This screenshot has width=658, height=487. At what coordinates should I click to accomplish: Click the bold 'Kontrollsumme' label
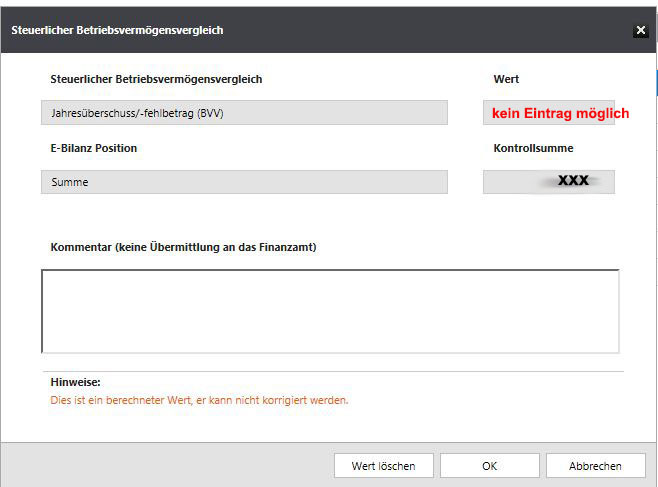533,148
